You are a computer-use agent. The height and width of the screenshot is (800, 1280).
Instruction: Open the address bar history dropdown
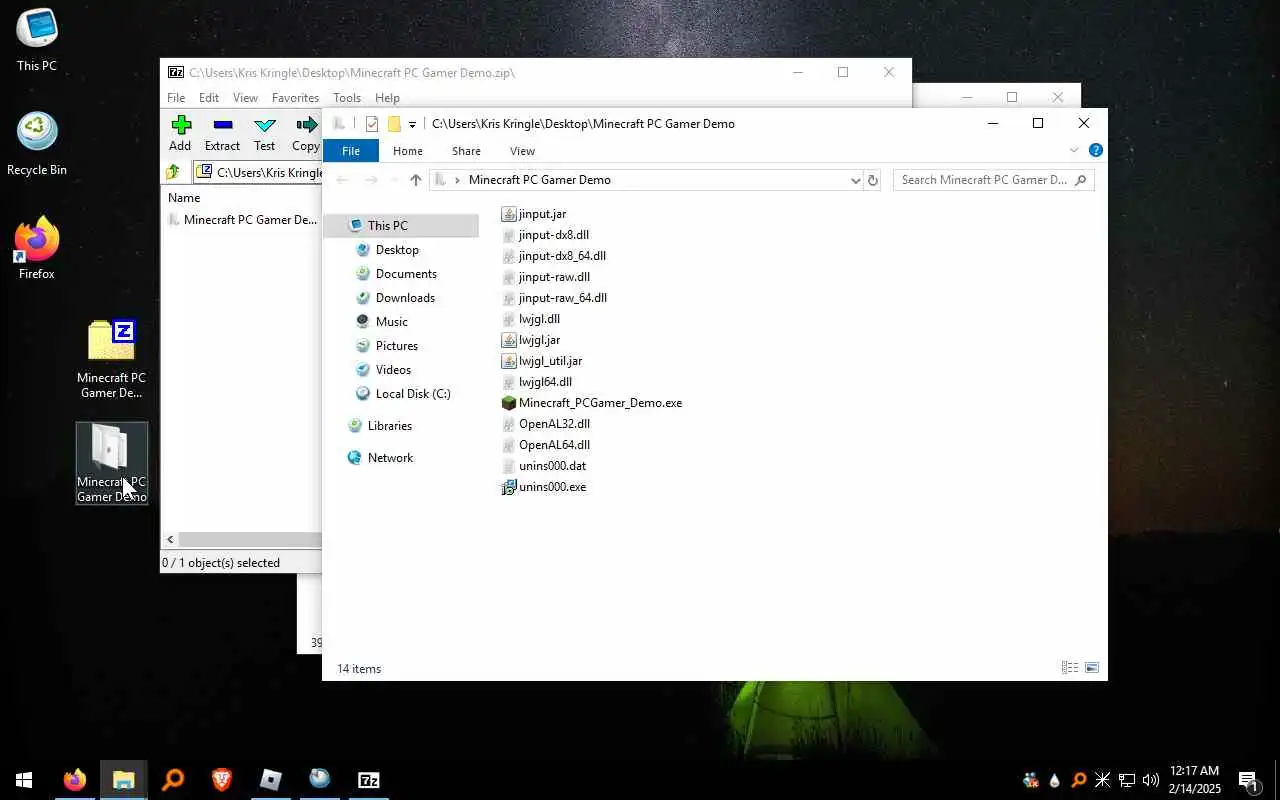pos(855,180)
